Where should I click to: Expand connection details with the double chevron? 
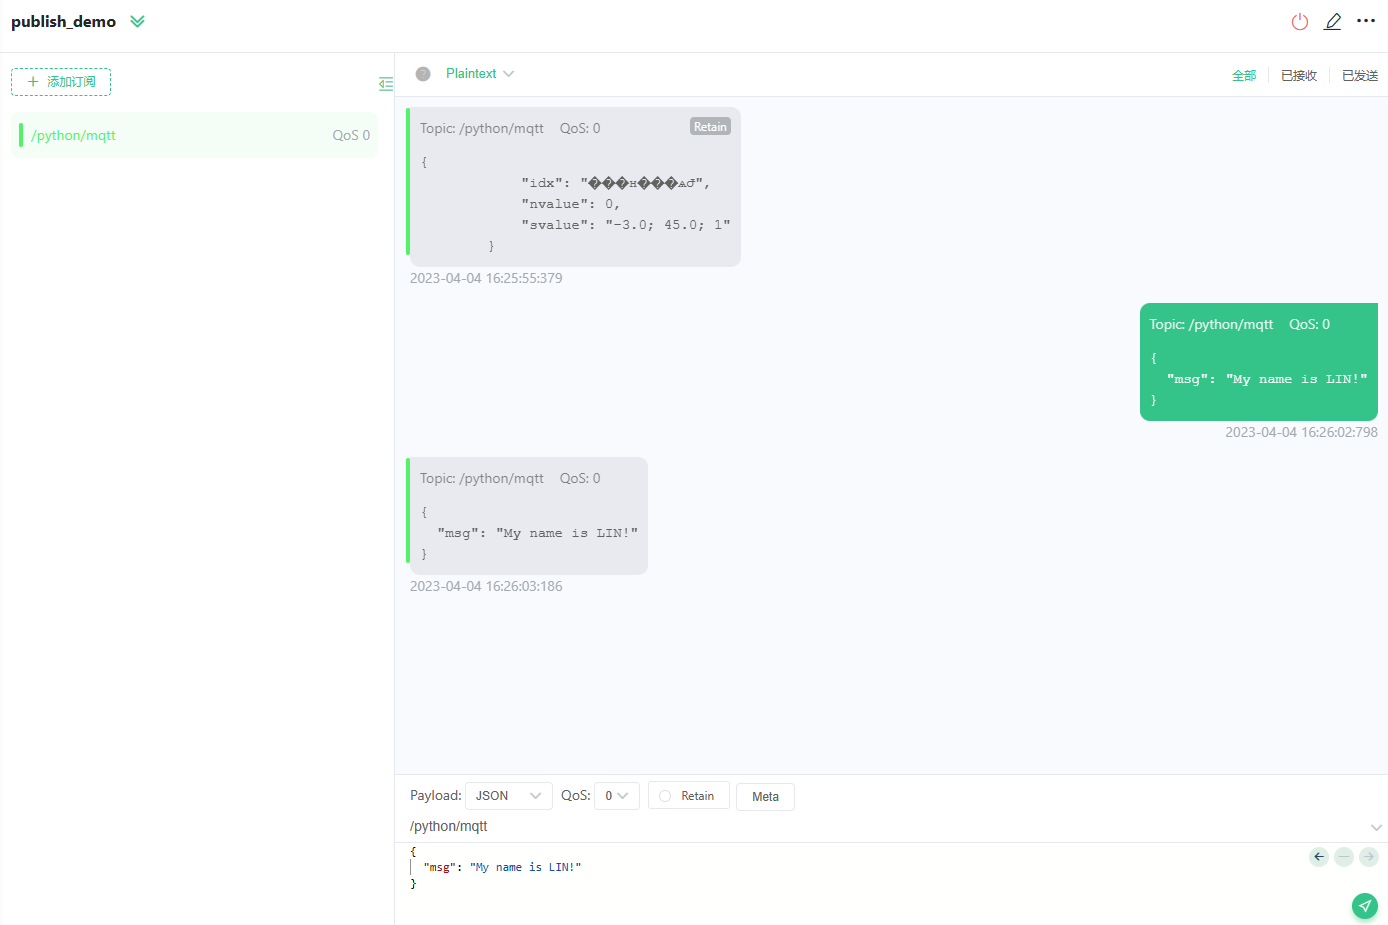(x=137, y=21)
